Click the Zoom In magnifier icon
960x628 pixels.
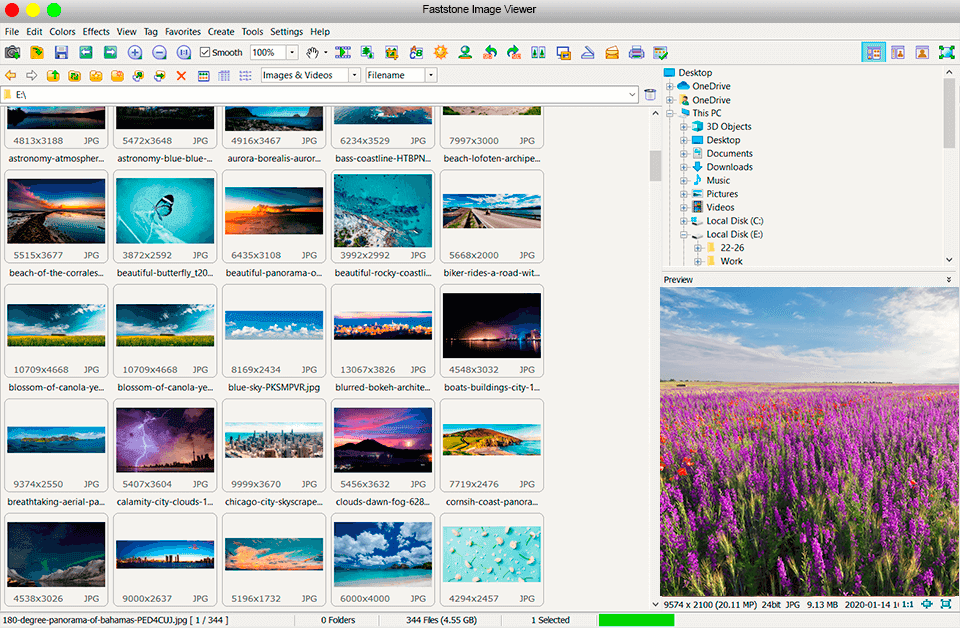[135, 52]
